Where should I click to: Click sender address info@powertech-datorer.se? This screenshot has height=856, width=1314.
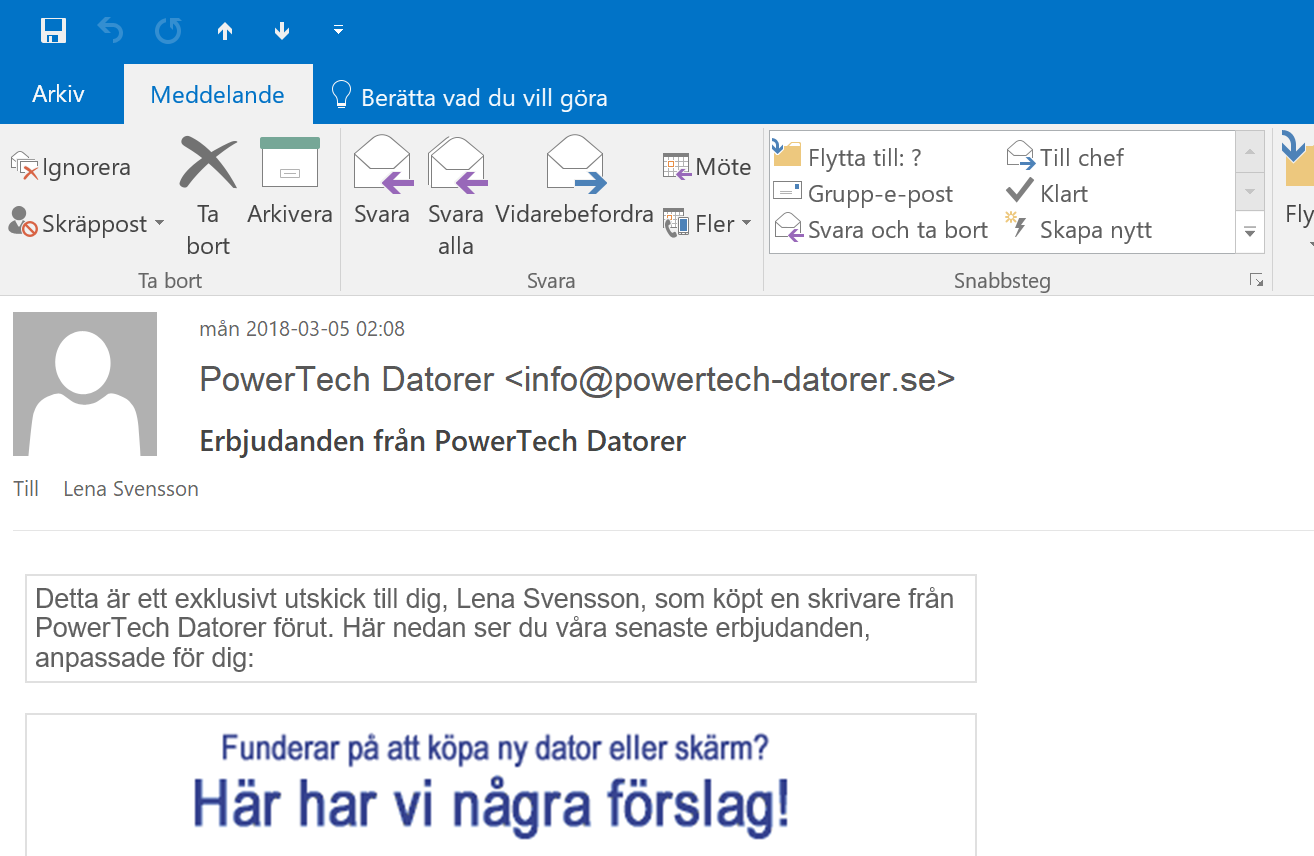point(730,380)
